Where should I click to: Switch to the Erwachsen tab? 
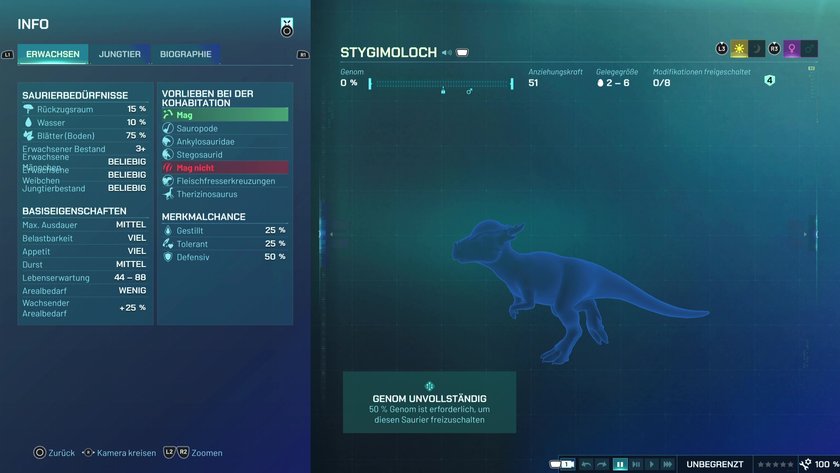52,54
